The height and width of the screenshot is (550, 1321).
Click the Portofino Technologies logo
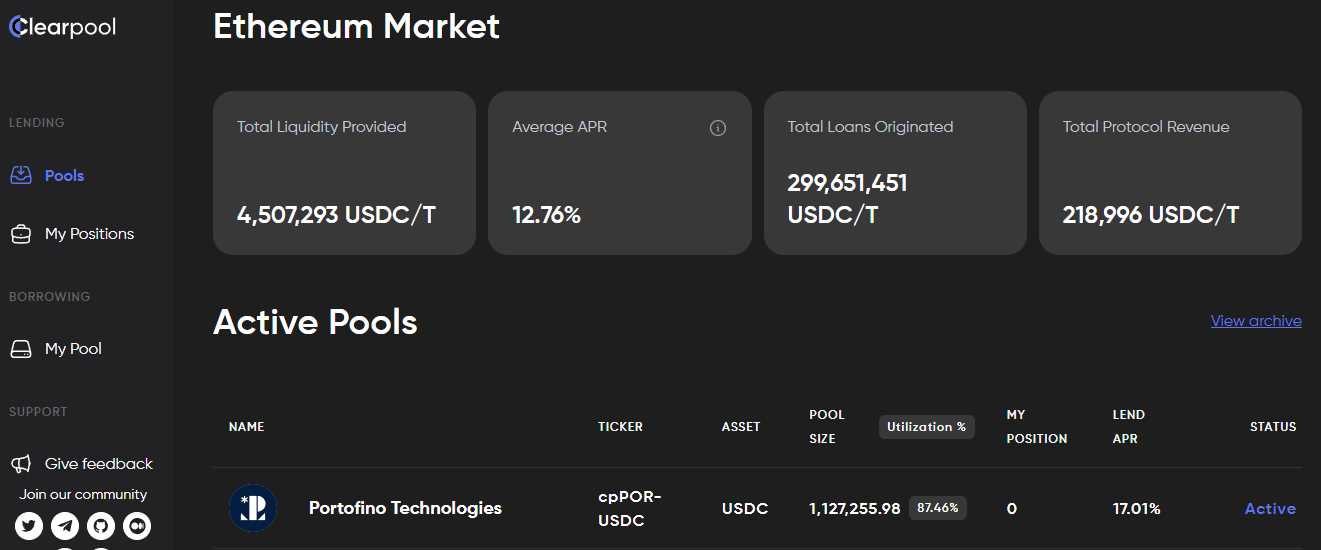(252, 508)
